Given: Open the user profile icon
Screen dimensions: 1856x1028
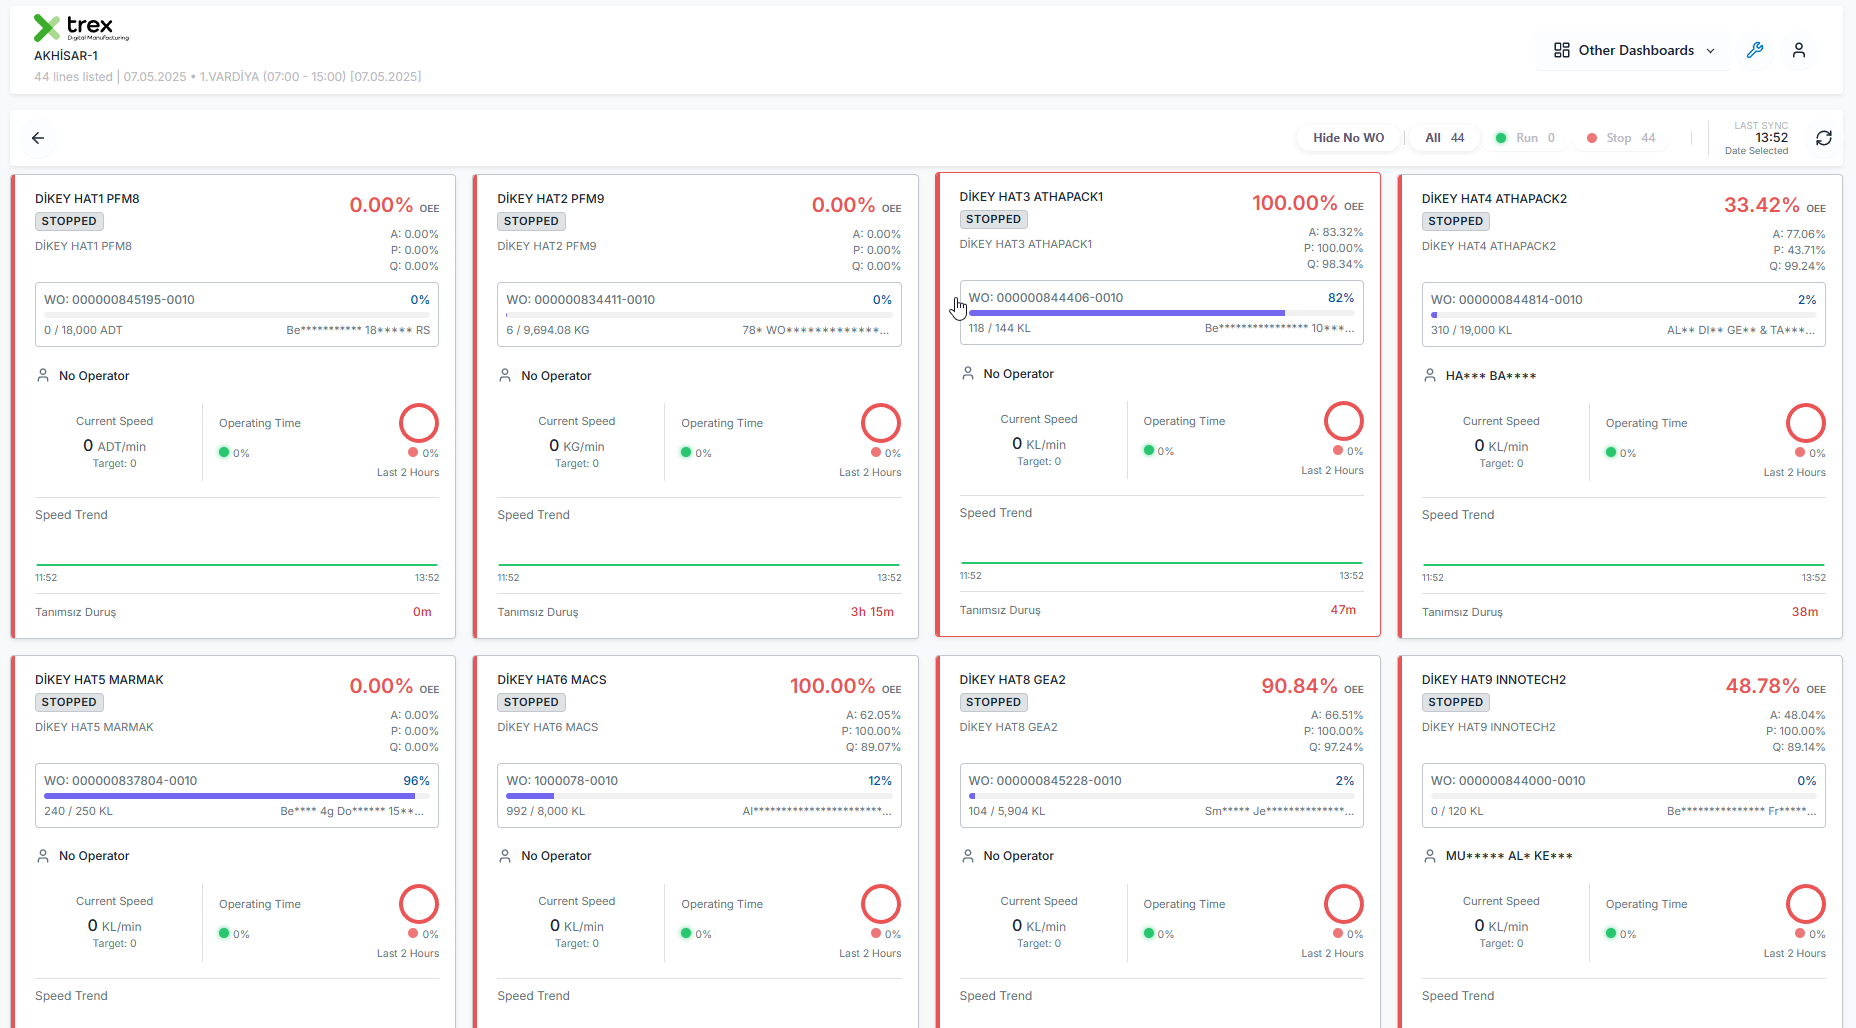Looking at the screenshot, I should 1799,50.
